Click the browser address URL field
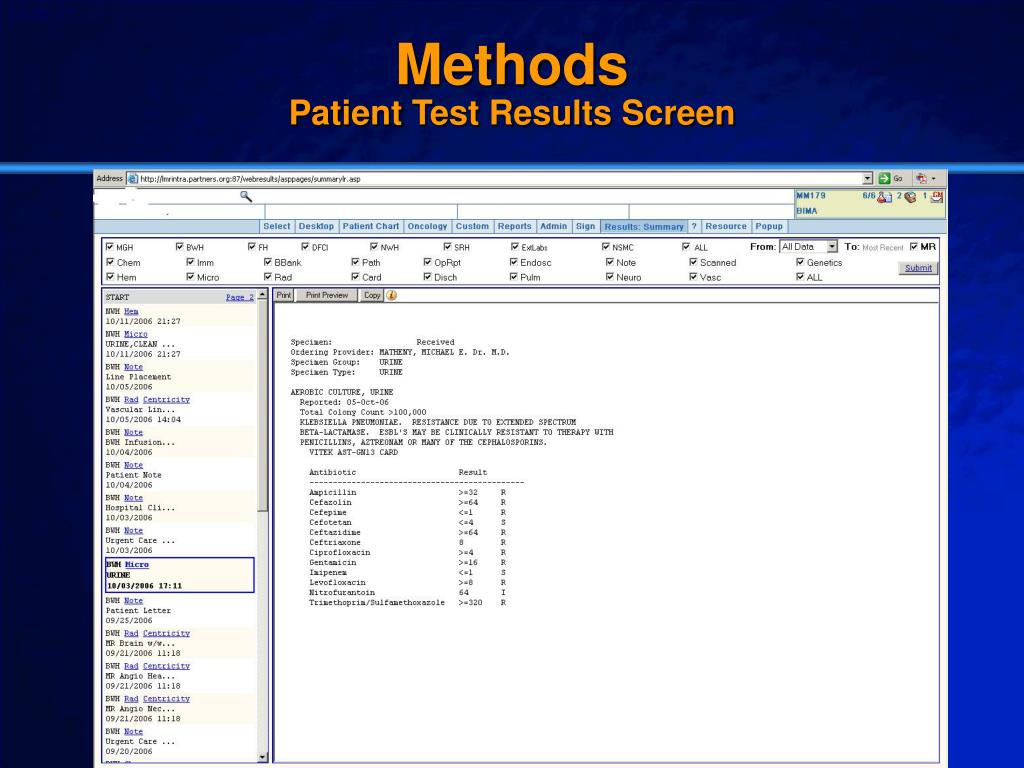 tap(500, 178)
